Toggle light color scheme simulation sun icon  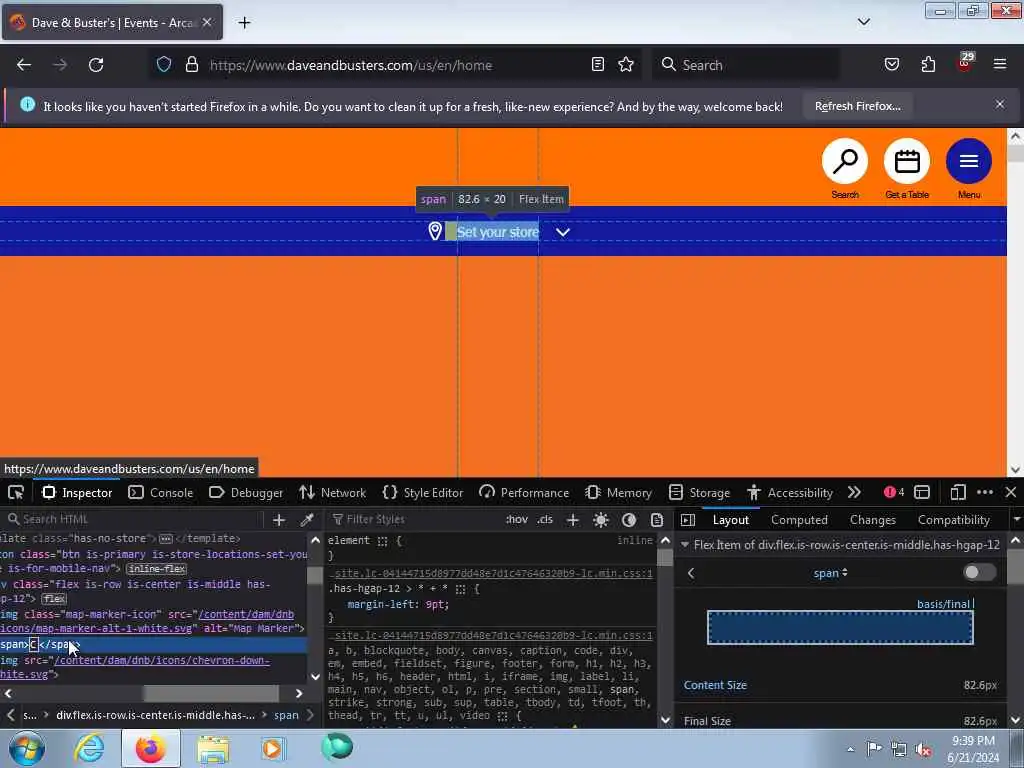click(601, 520)
